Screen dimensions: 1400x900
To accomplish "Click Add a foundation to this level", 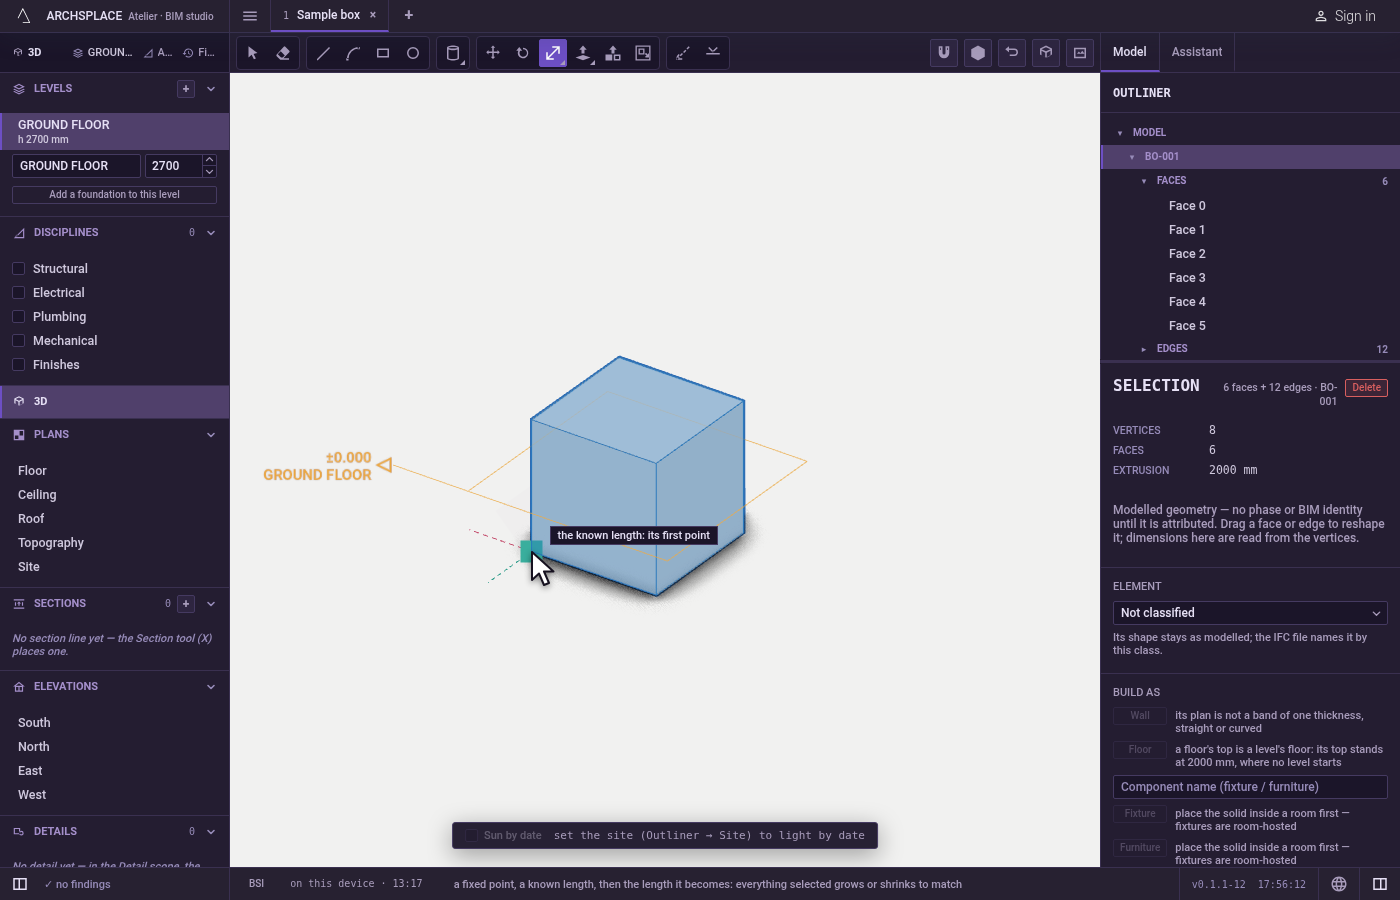I will 114,195.
